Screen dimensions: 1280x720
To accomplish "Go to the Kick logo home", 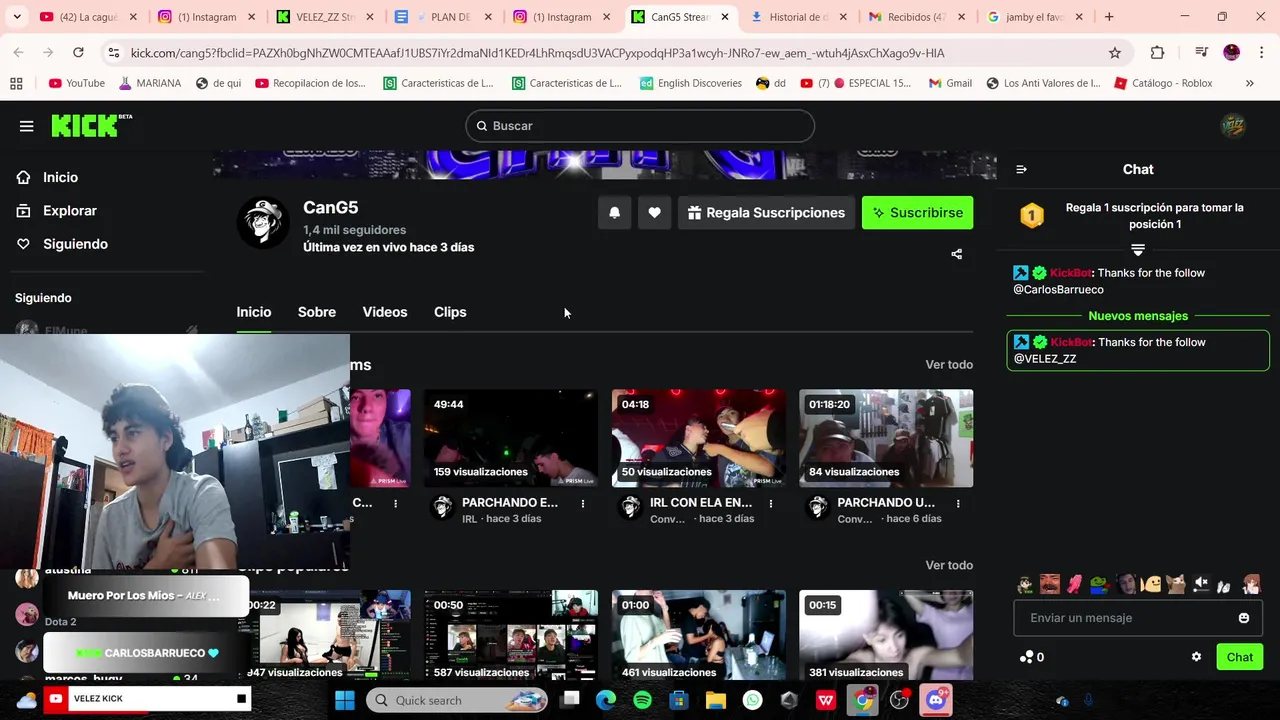I will click(91, 125).
